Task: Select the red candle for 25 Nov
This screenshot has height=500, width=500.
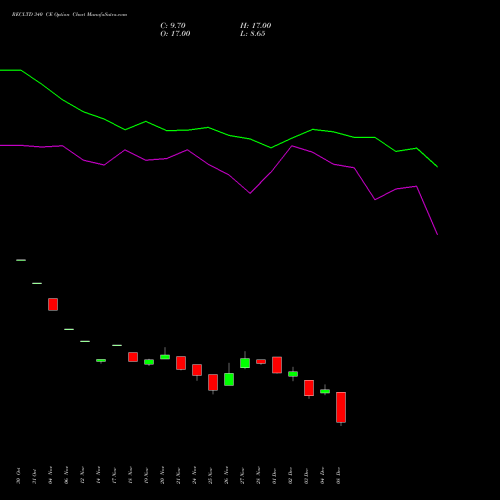Action: click(213, 382)
